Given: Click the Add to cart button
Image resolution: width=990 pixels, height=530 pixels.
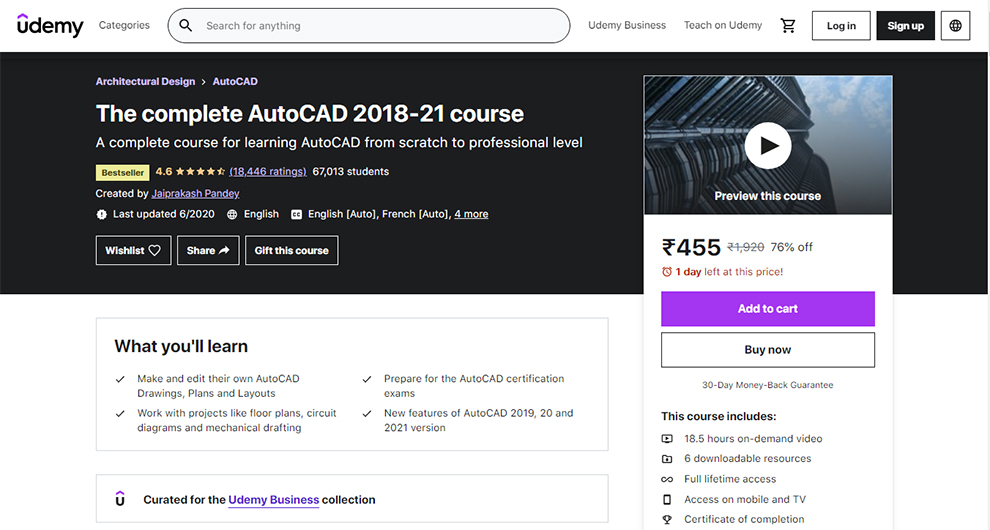Looking at the screenshot, I should tap(767, 309).
